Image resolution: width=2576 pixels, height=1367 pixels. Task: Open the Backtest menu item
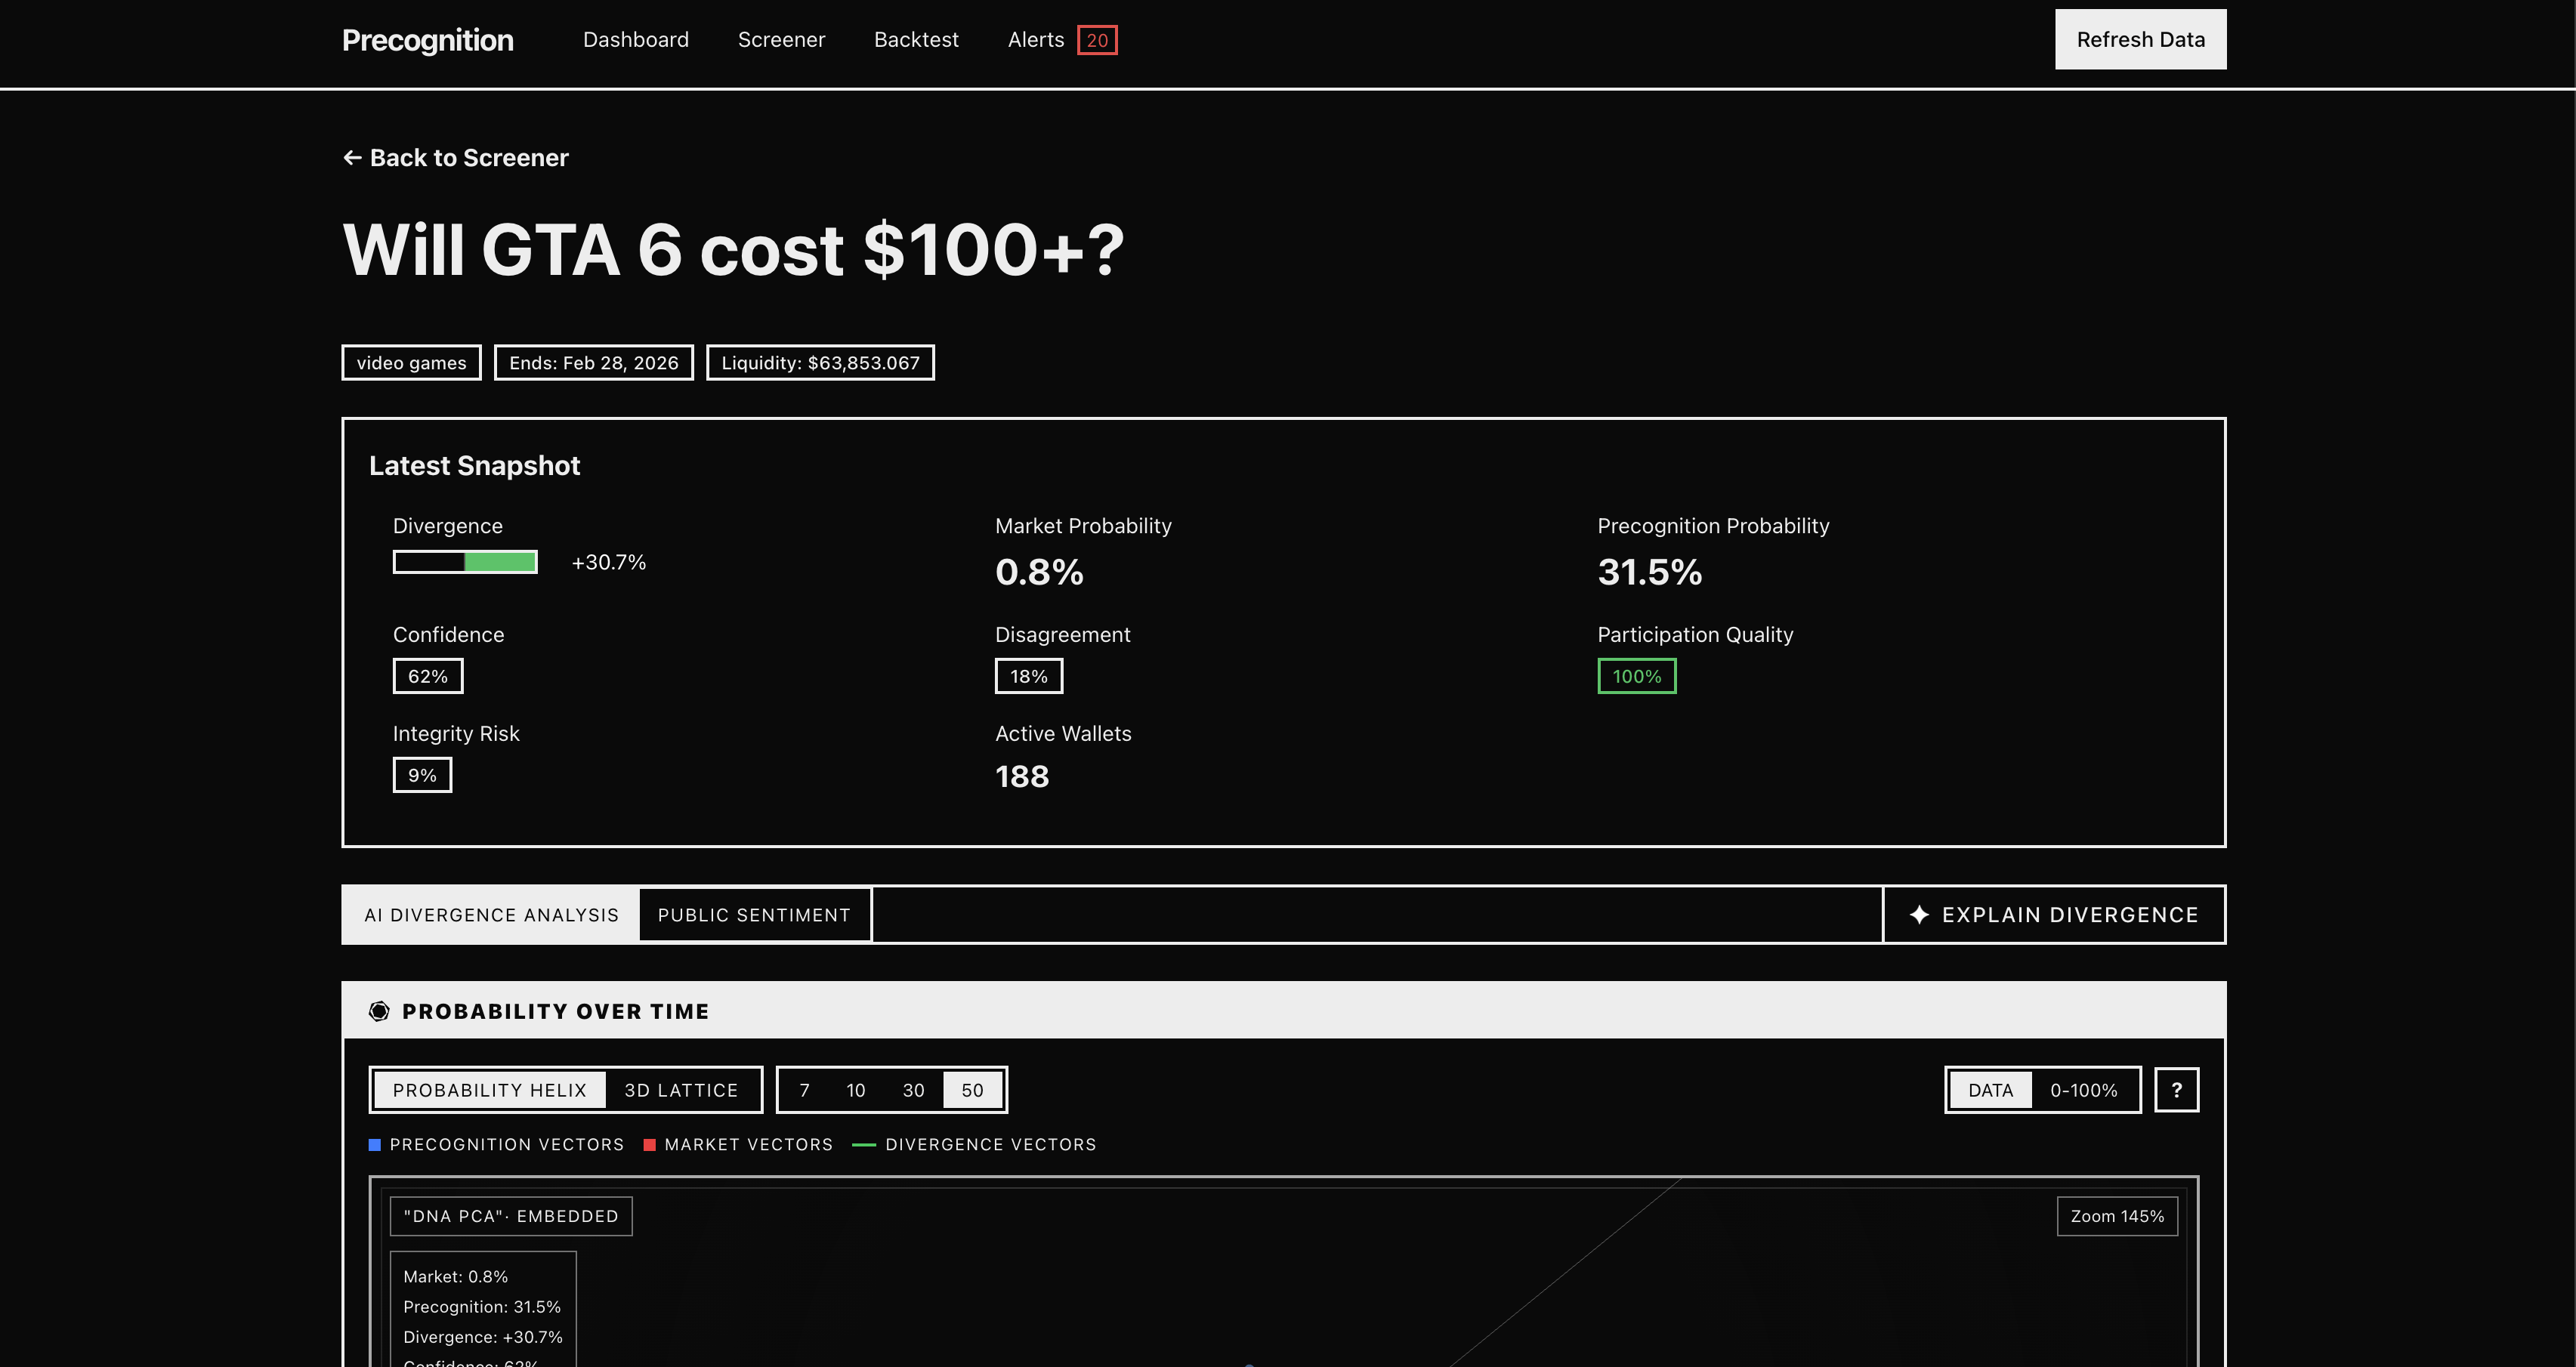pyautogui.click(x=915, y=40)
